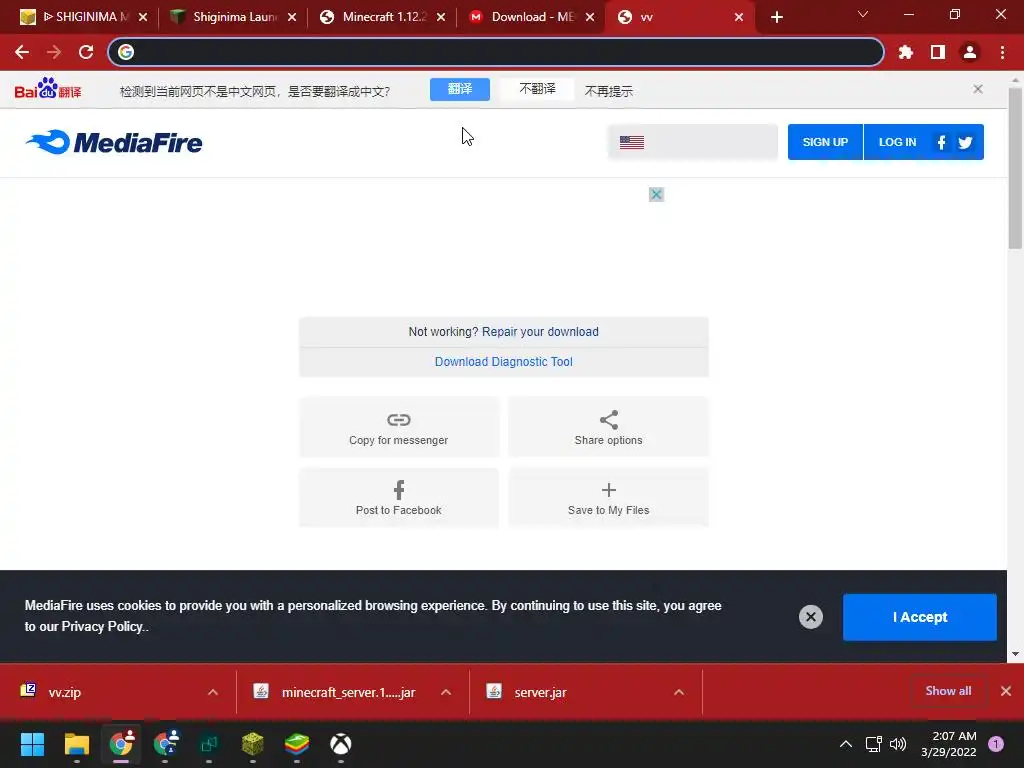This screenshot has height=768, width=1024.
Task: Open the tab search chevron
Action: [863, 14]
